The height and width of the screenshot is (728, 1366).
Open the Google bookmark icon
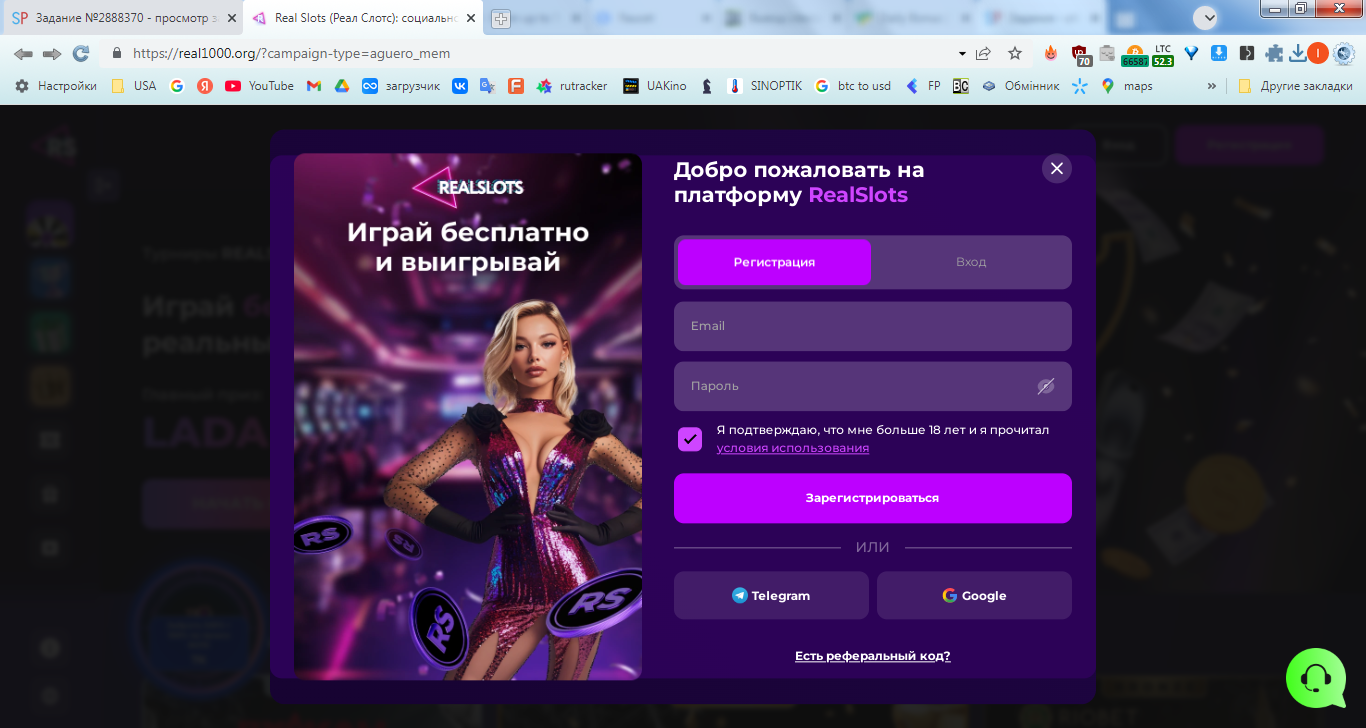pos(177,86)
